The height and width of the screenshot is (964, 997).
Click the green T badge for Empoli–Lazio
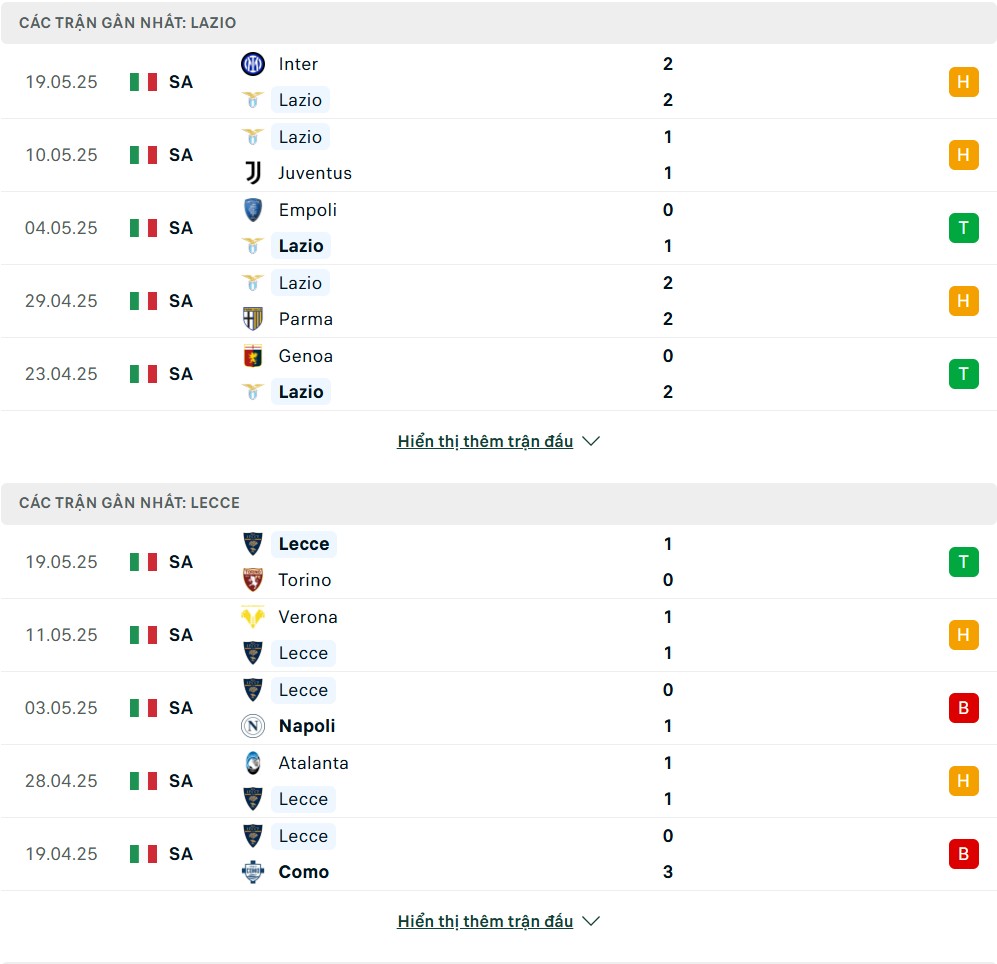tap(963, 228)
